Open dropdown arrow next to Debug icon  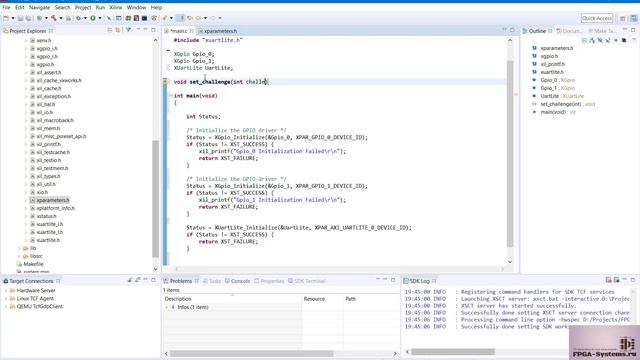click(x=85, y=18)
